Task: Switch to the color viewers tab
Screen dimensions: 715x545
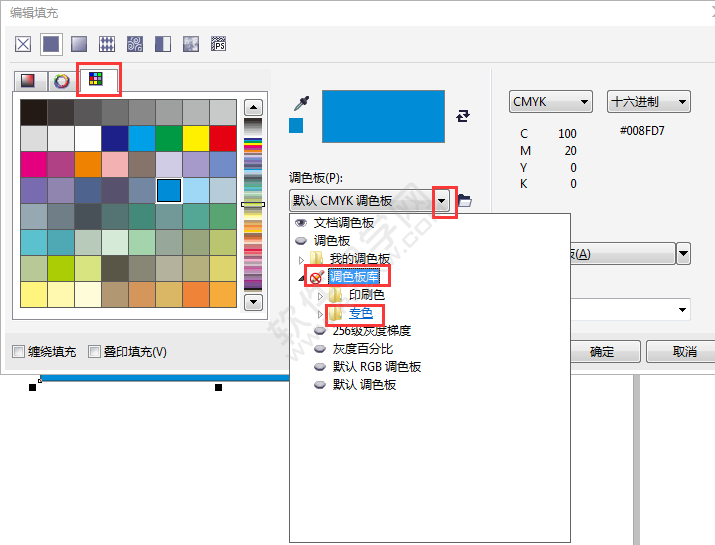Action: (x=29, y=81)
